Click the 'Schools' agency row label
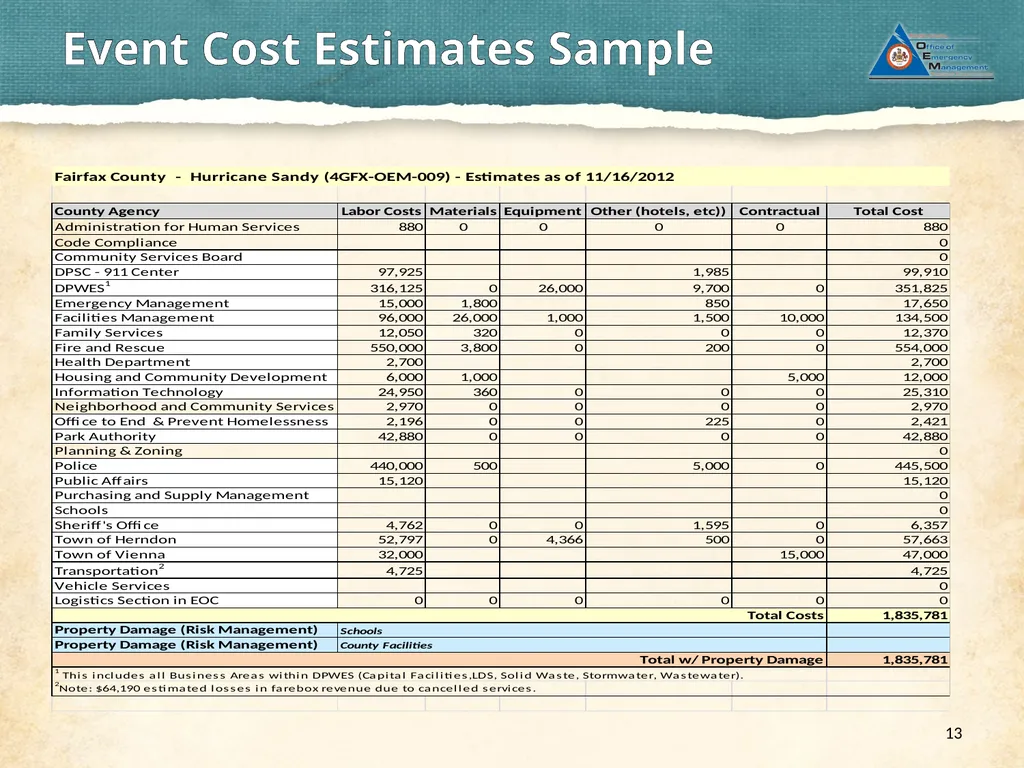 click(81, 510)
